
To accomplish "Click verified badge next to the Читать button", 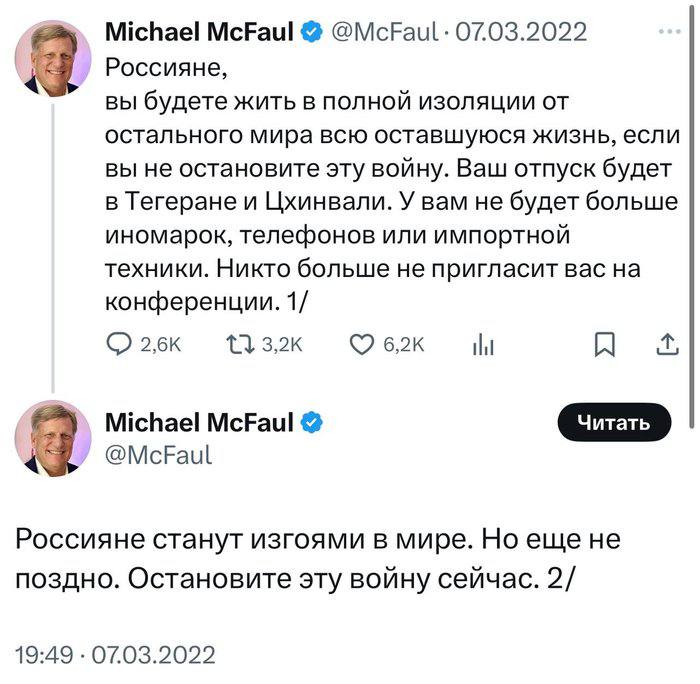I will [311, 422].
